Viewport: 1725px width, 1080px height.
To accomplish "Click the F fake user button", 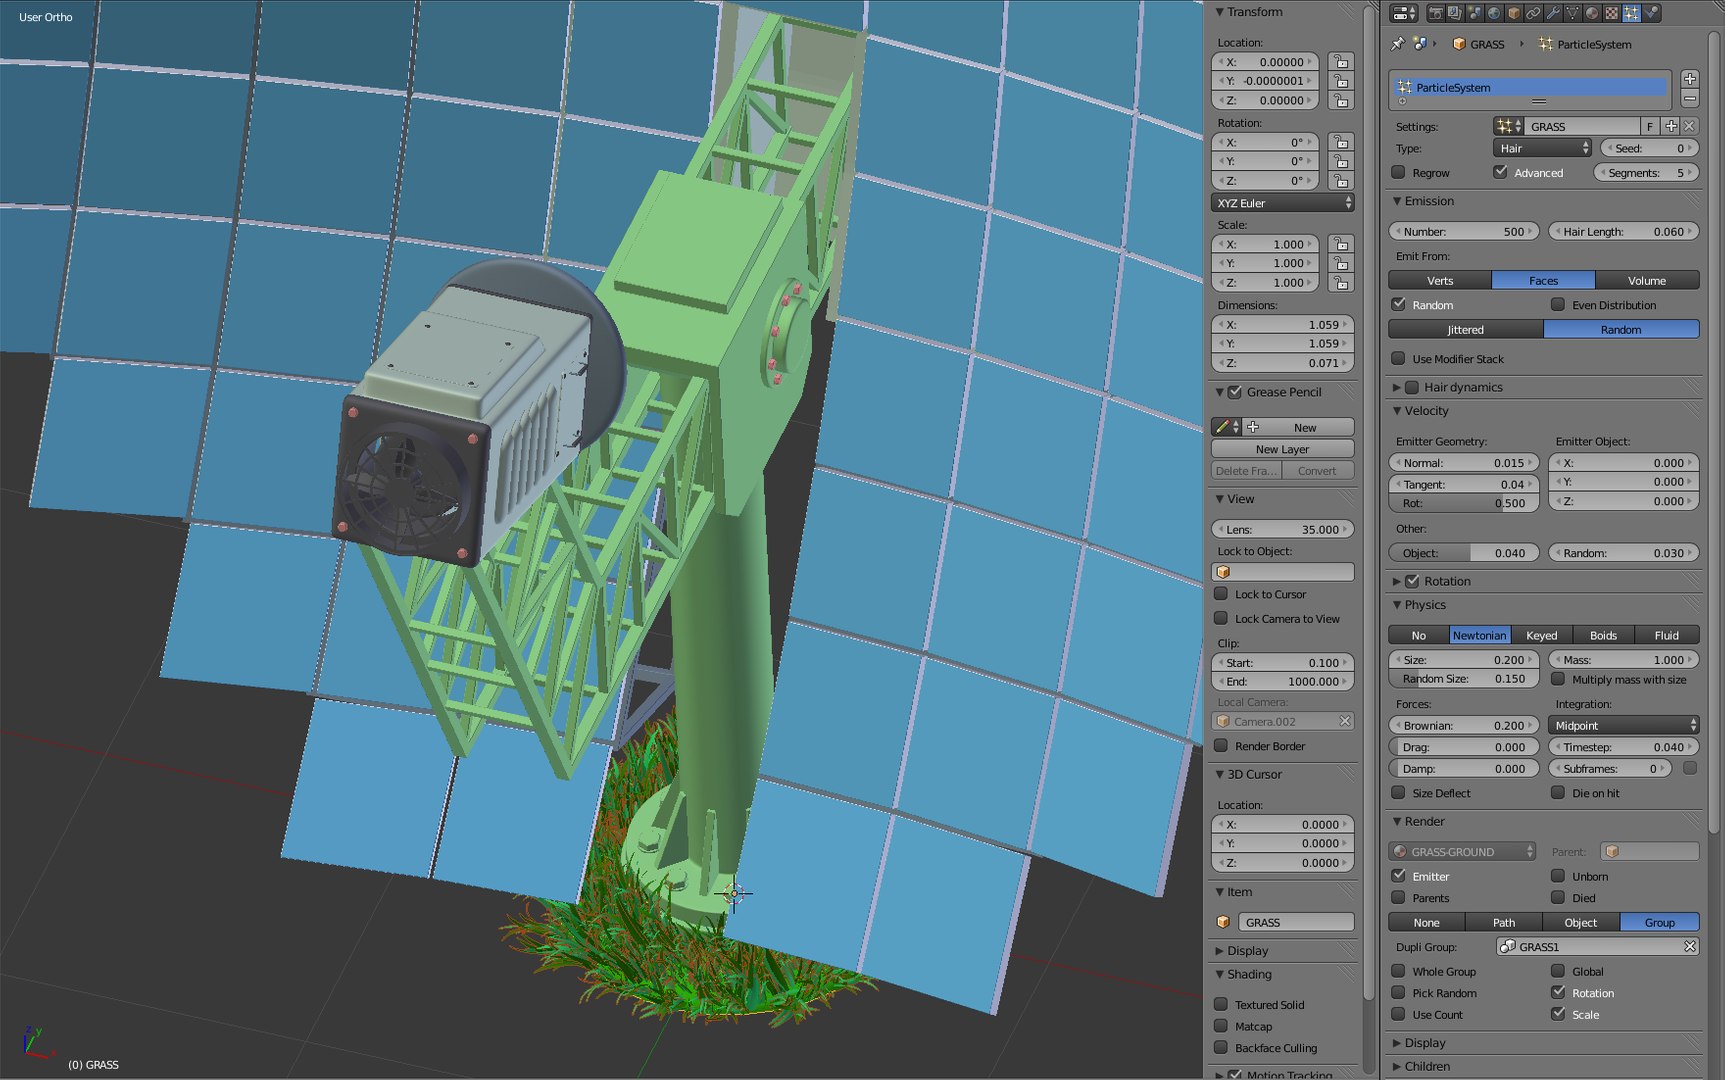I will click(x=1650, y=126).
